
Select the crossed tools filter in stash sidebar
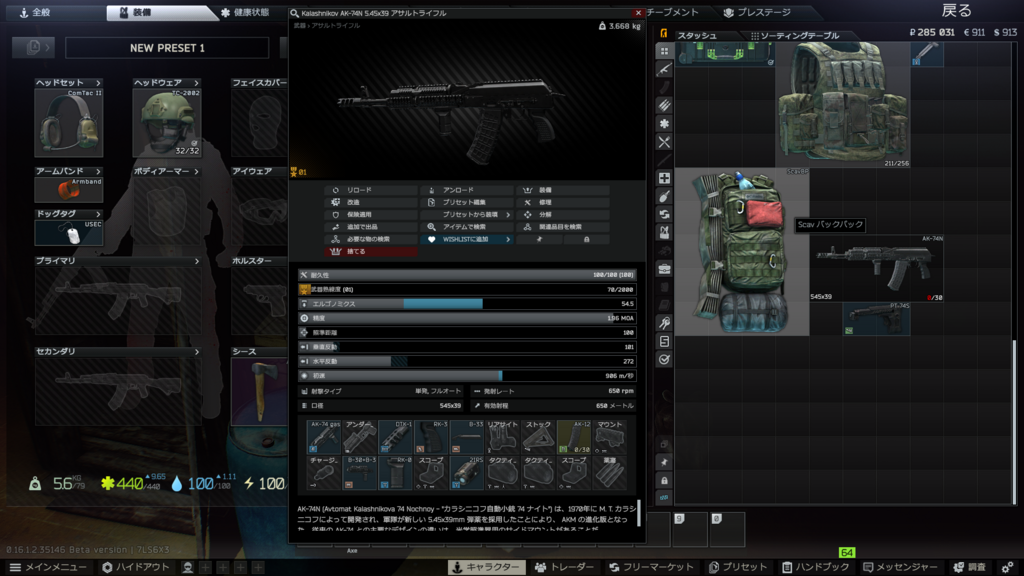664,142
